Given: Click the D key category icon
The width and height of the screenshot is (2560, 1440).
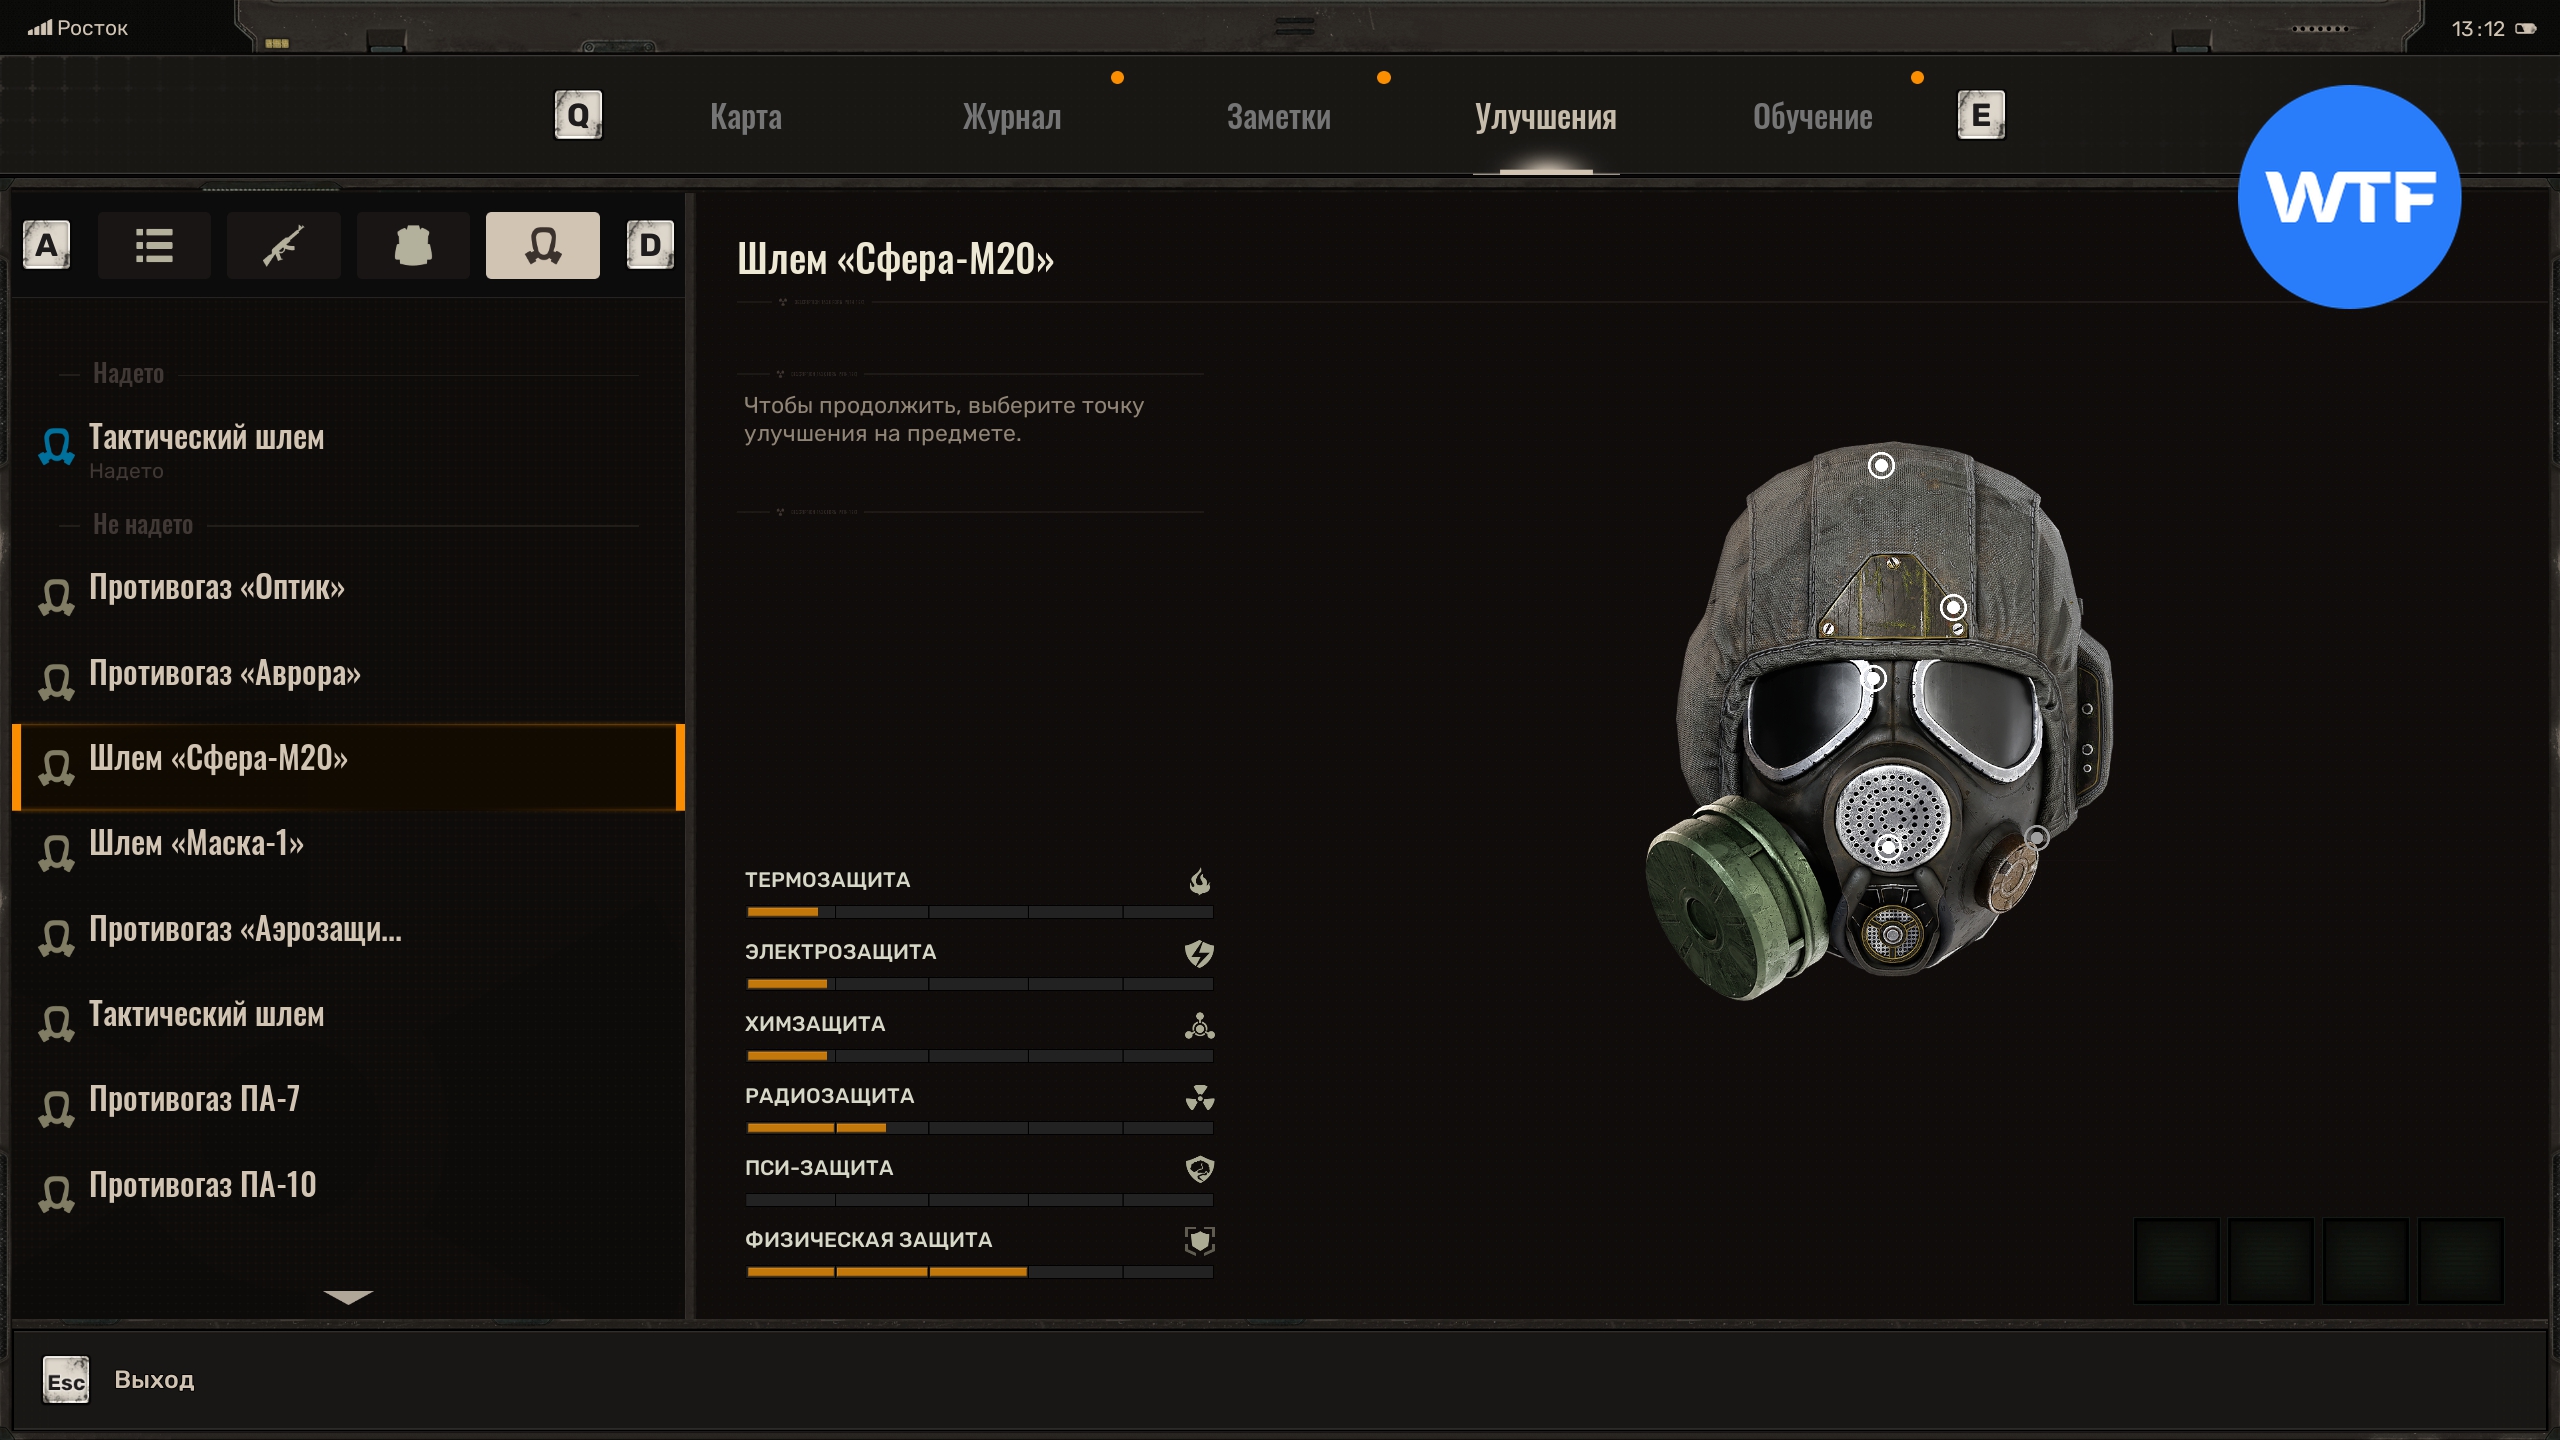Looking at the screenshot, I should [650, 245].
